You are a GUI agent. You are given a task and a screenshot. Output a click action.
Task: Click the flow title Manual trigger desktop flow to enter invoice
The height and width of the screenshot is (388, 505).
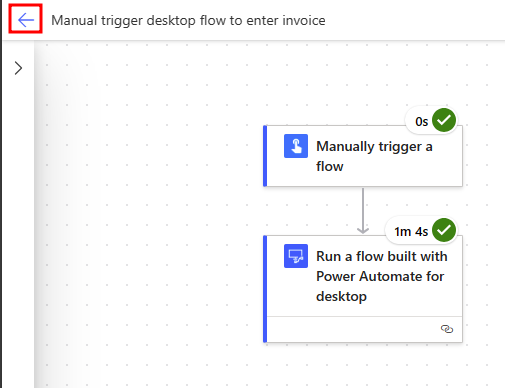(188, 20)
